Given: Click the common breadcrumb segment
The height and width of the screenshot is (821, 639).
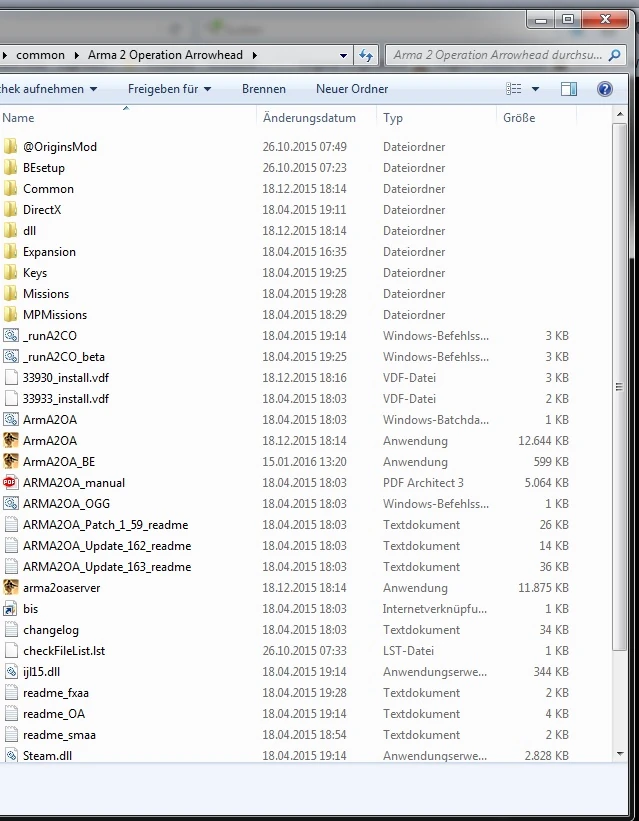Looking at the screenshot, I should pyautogui.click(x=40, y=55).
